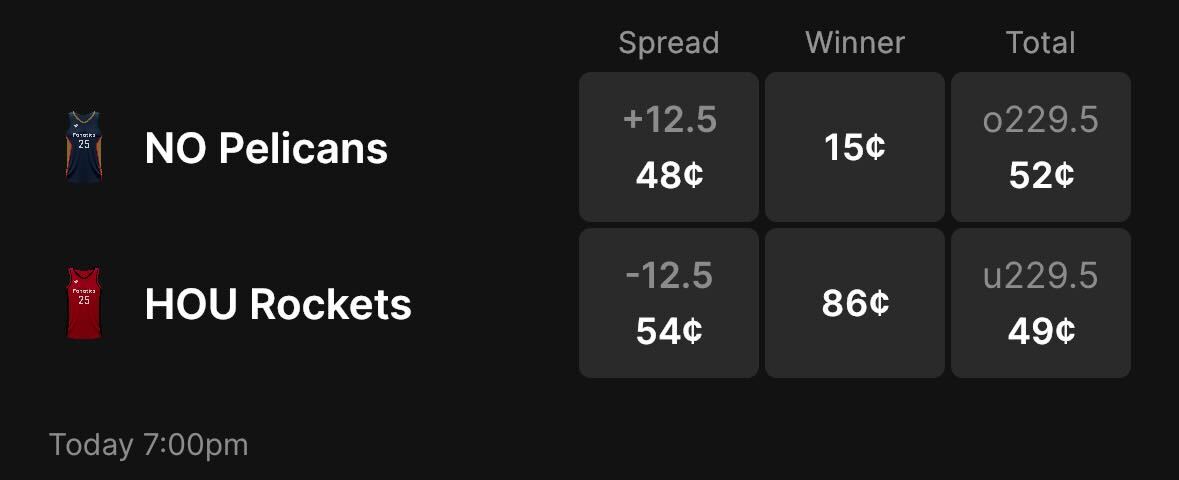1179x480 pixels.
Task: Click the Total column header
Action: click(1041, 43)
